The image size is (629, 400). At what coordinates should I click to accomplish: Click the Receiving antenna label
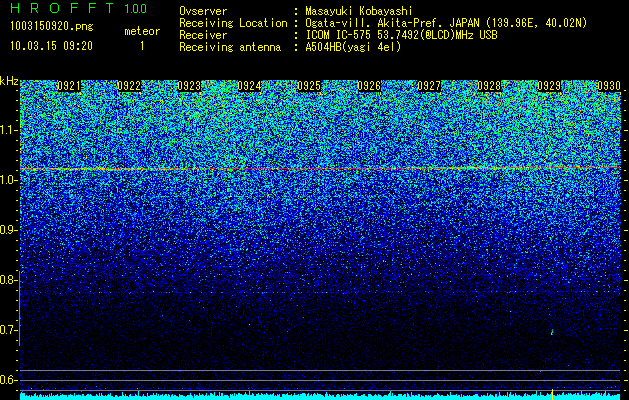[x=230, y=47]
